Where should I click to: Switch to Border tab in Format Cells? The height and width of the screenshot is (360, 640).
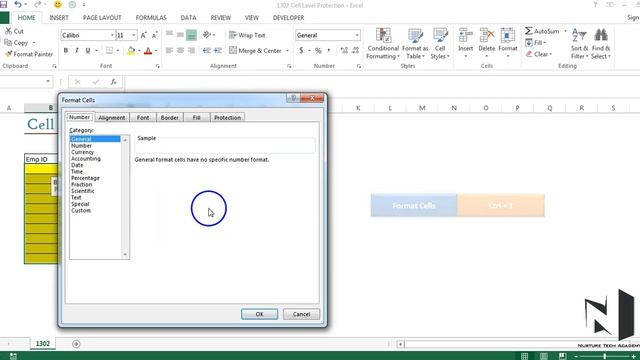(169, 118)
